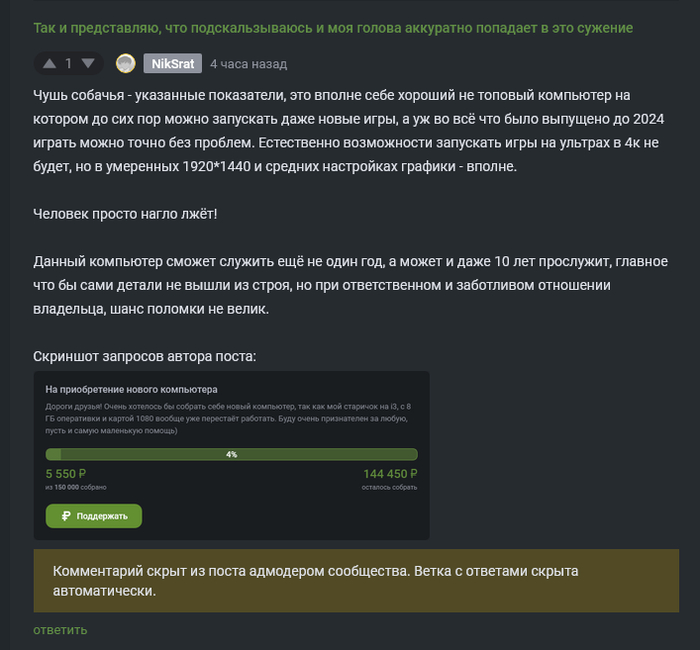Click the 'осталось собрать' label
700x650 pixels.
pos(390,487)
